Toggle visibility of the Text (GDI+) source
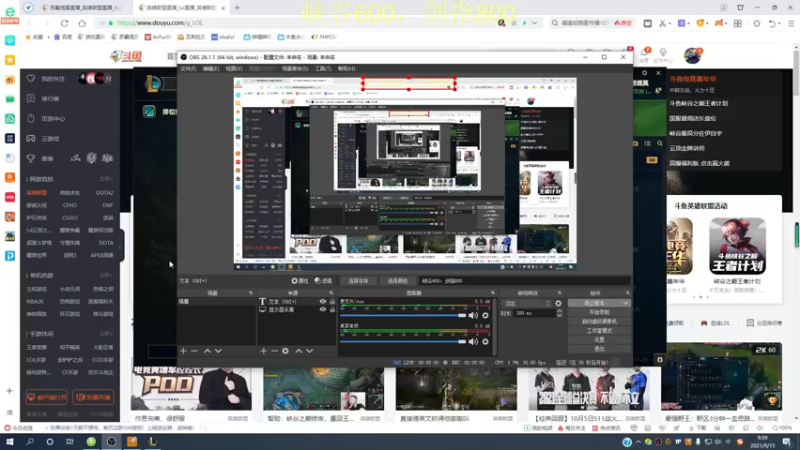This screenshot has height=450, width=800. point(323,302)
